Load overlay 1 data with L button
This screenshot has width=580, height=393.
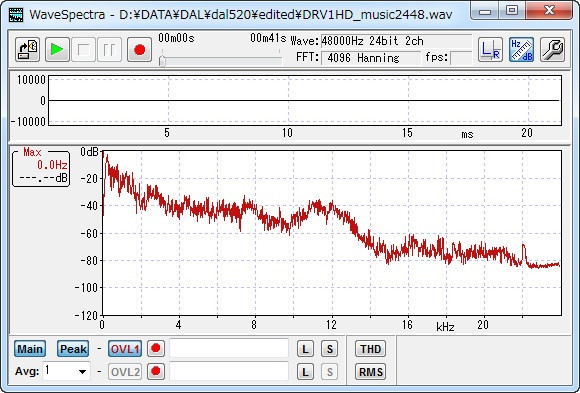point(305,349)
